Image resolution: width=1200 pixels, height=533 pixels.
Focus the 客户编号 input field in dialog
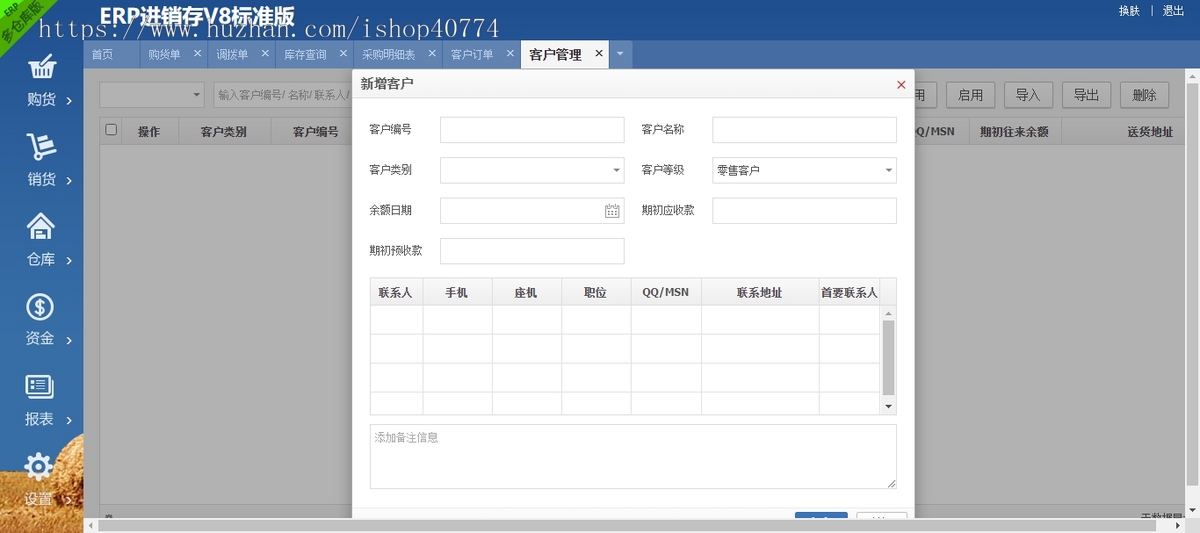click(x=532, y=130)
